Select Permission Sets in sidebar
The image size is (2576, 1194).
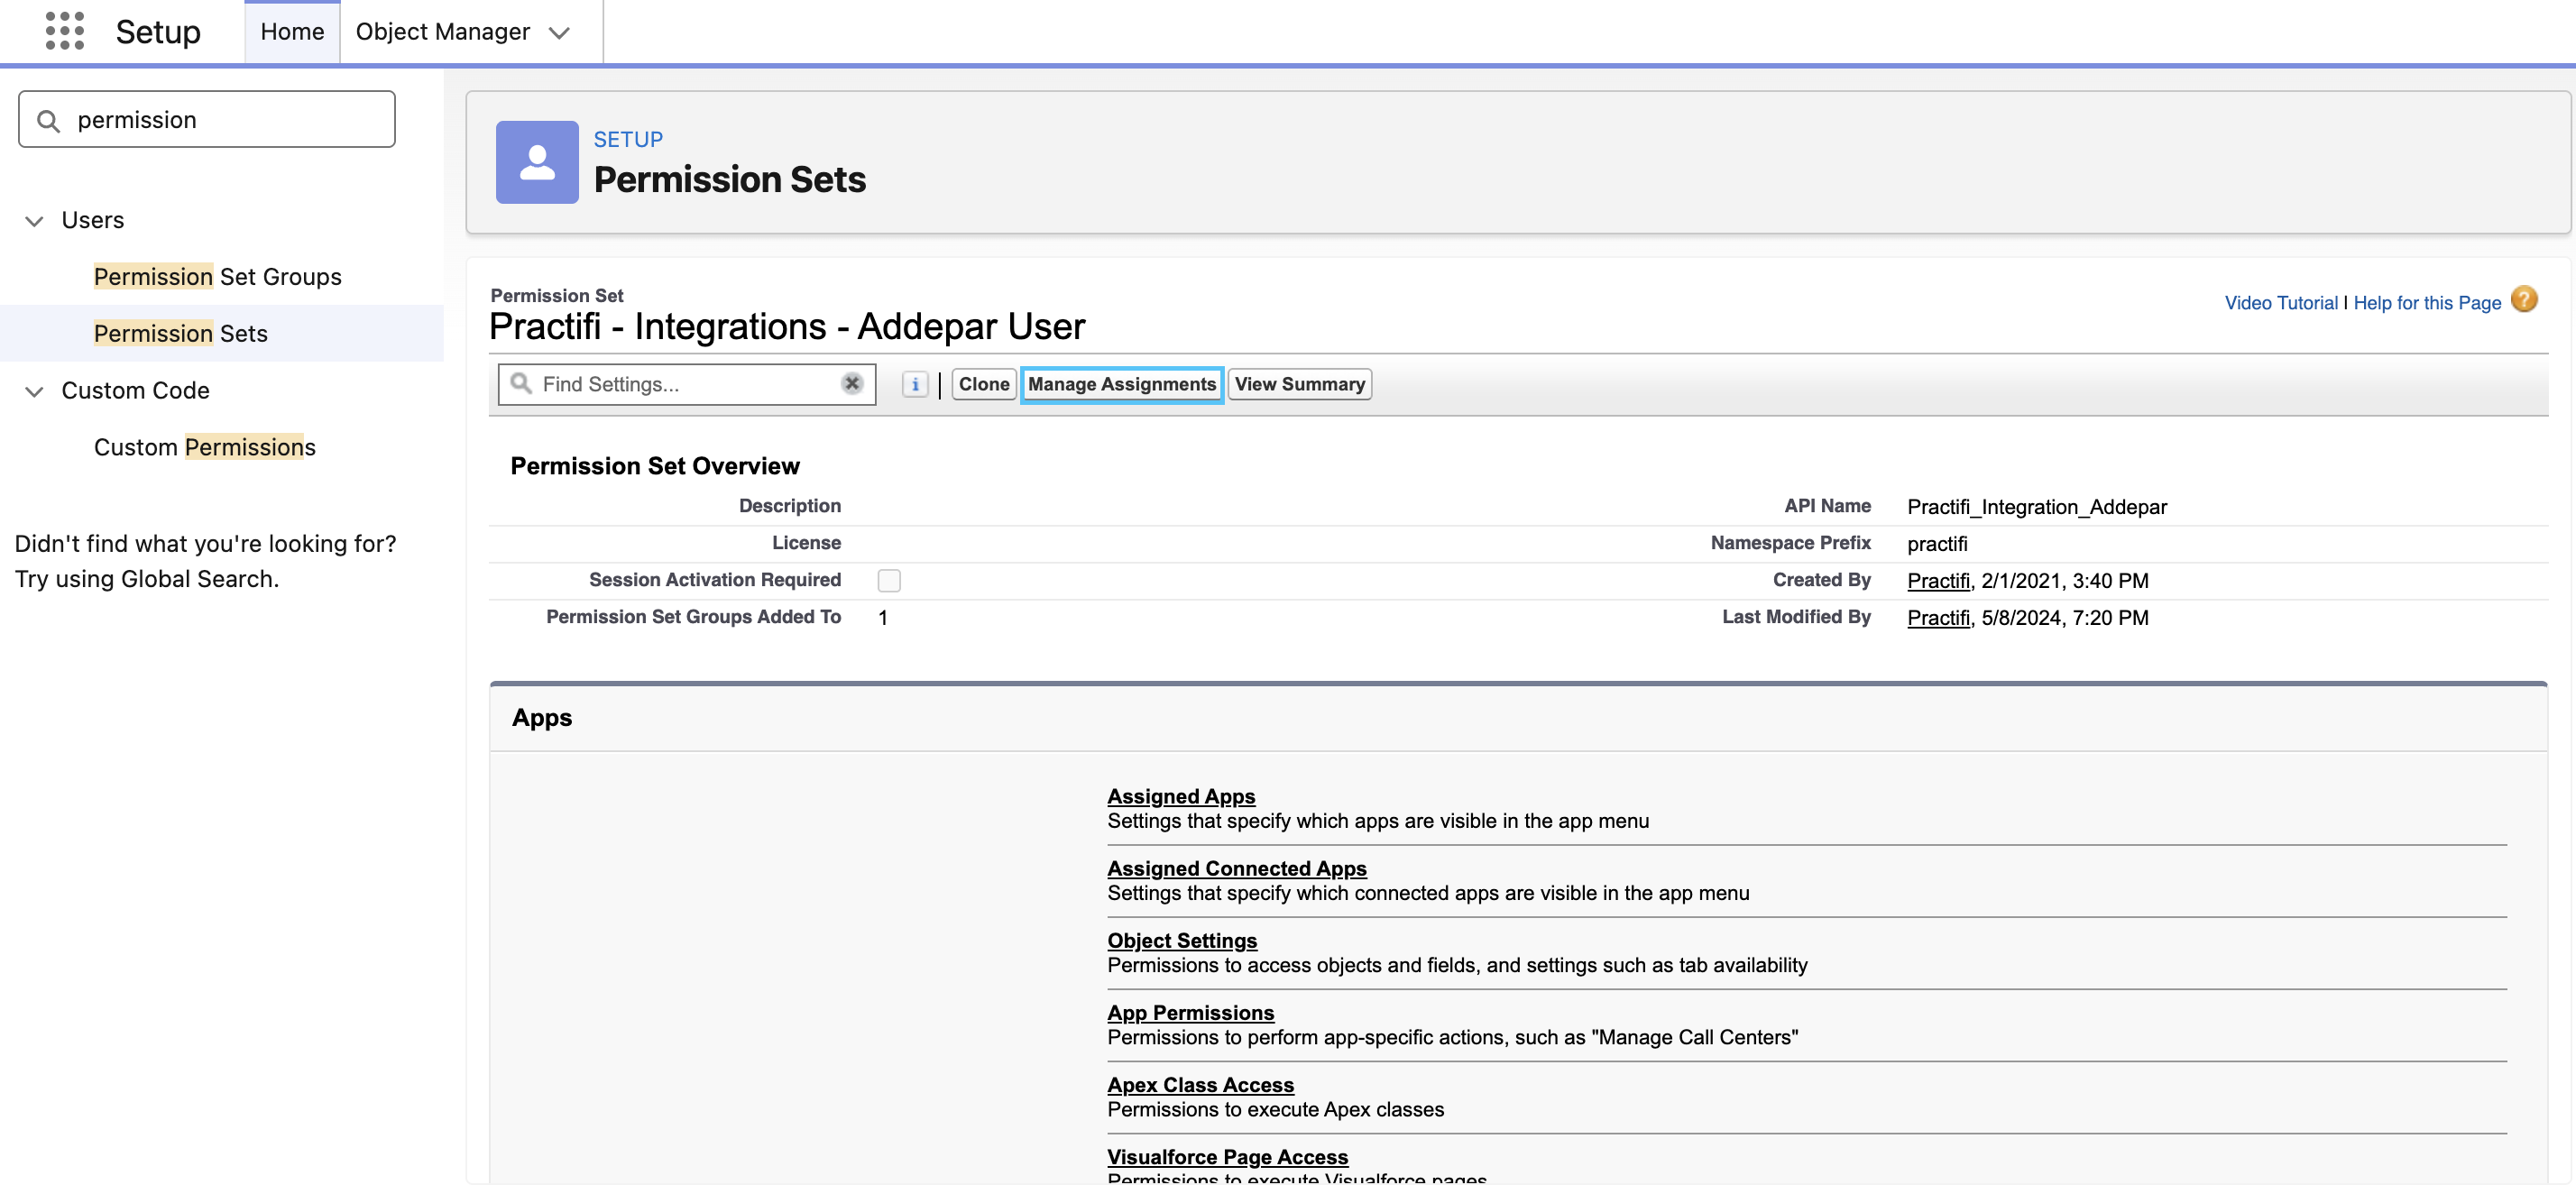click(181, 333)
